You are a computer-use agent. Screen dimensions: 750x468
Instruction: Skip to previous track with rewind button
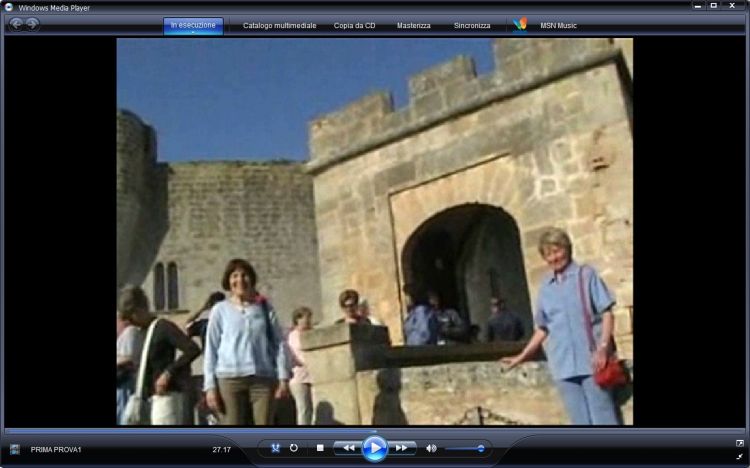tap(349, 448)
